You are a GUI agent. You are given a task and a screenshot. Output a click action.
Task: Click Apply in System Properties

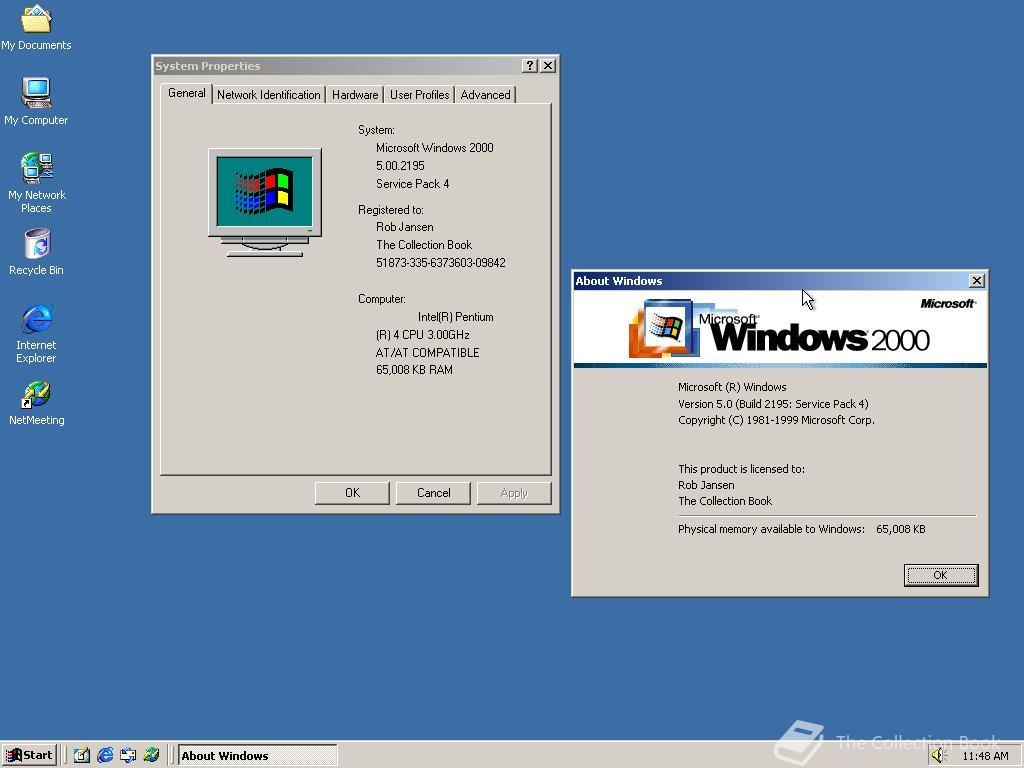click(x=514, y=493)
